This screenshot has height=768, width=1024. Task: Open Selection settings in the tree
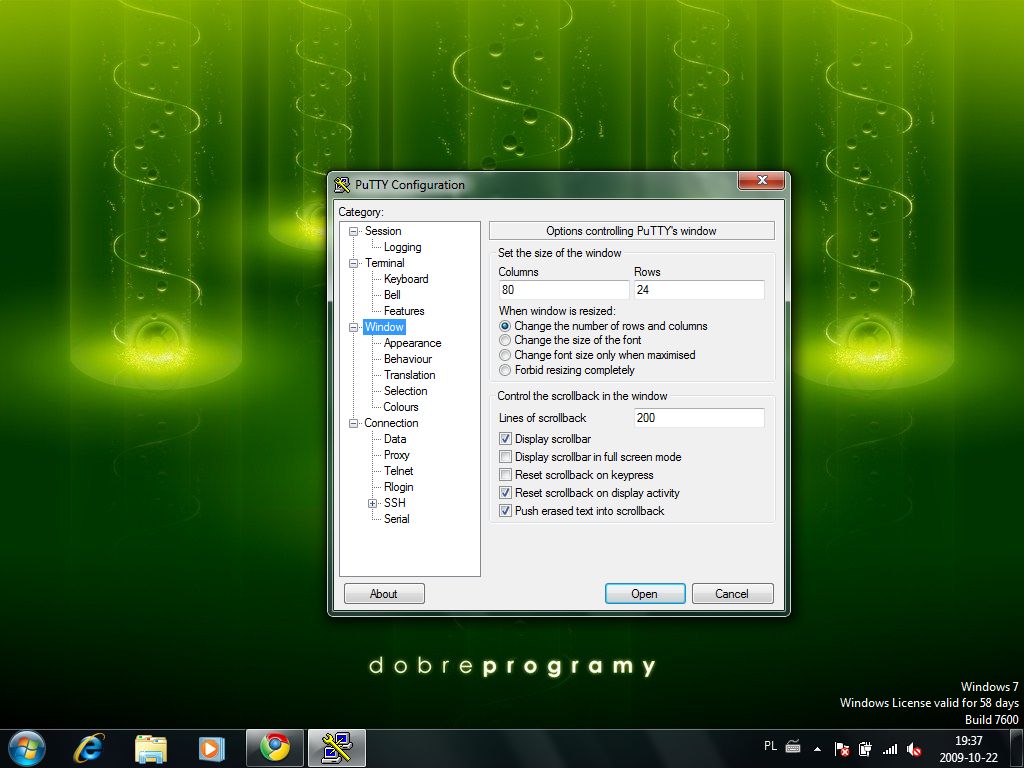[x=406, y=391]
